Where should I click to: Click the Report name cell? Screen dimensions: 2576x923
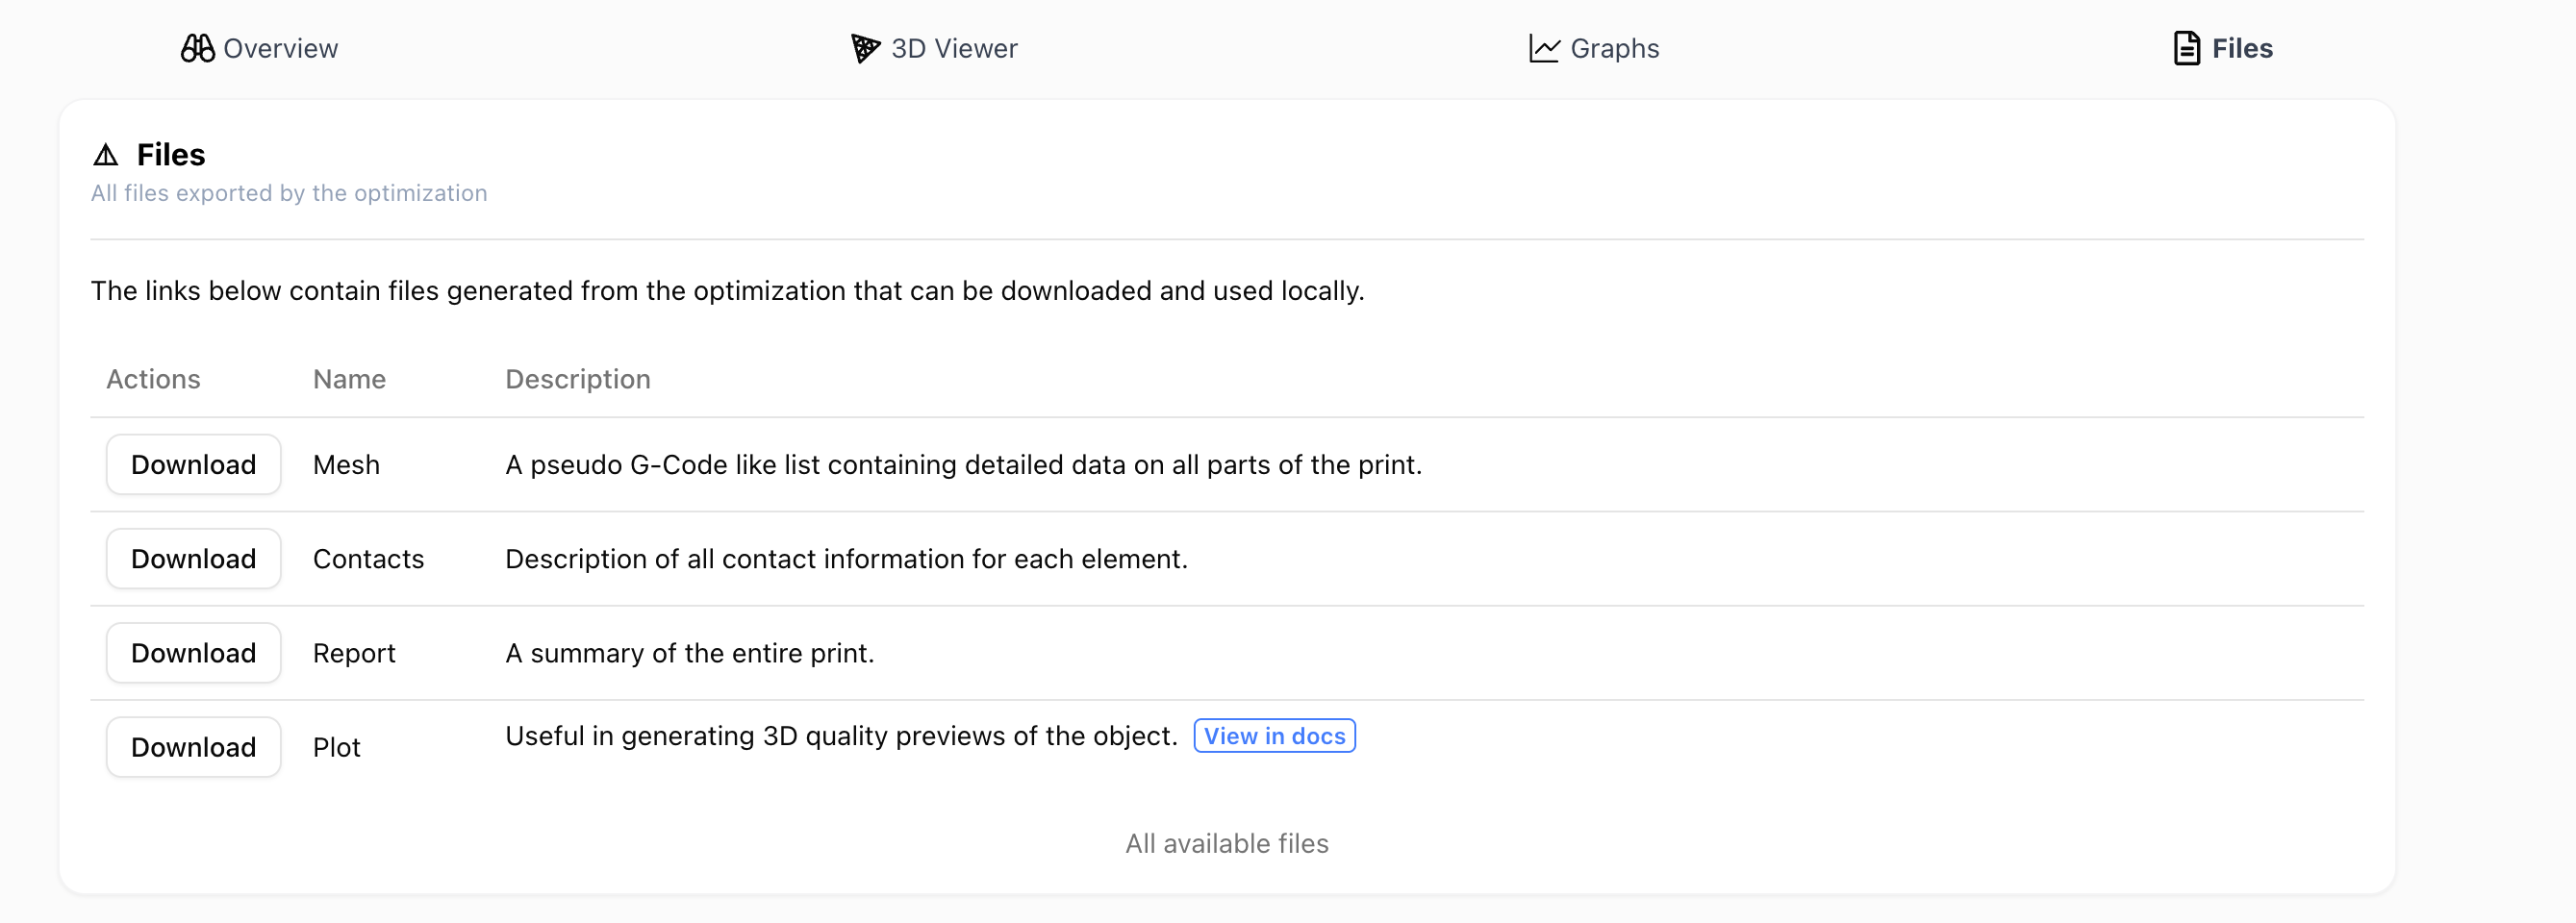coord(355,652)
